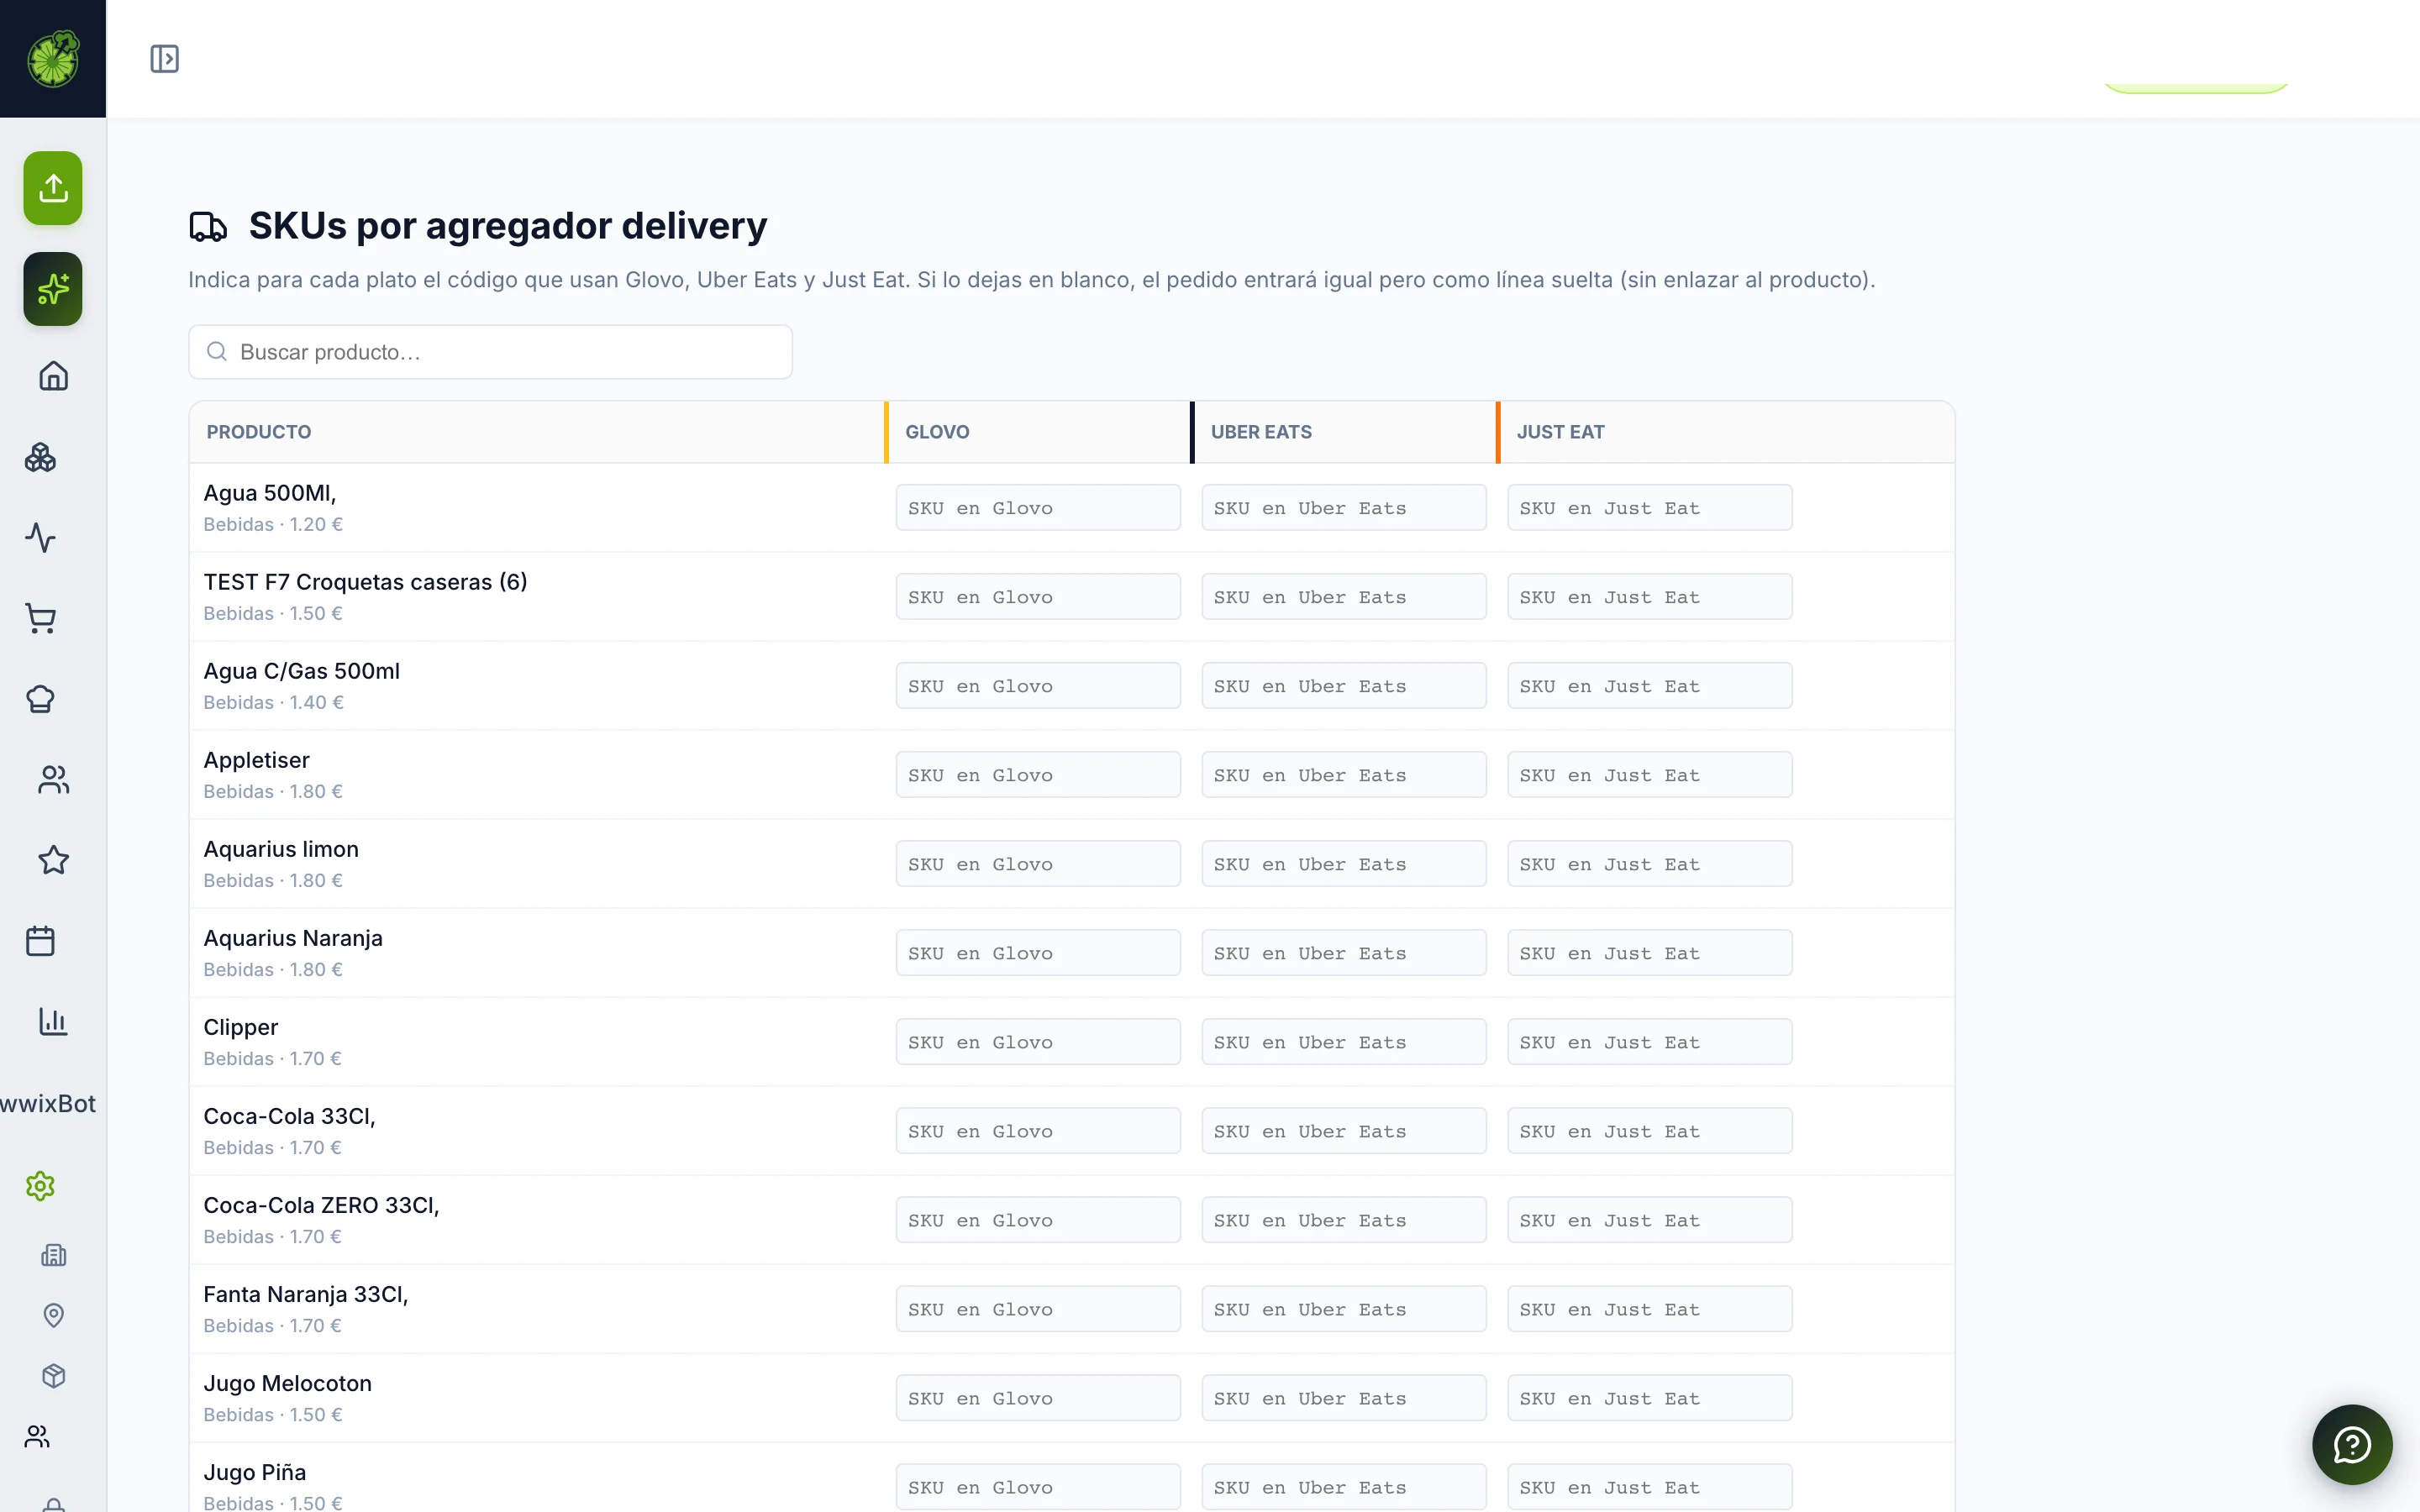Select the Coca-Cola 33Cl, product name
This screenshot has height=1512, width=2420.
pyautogui.click(x=289, y=1116)
